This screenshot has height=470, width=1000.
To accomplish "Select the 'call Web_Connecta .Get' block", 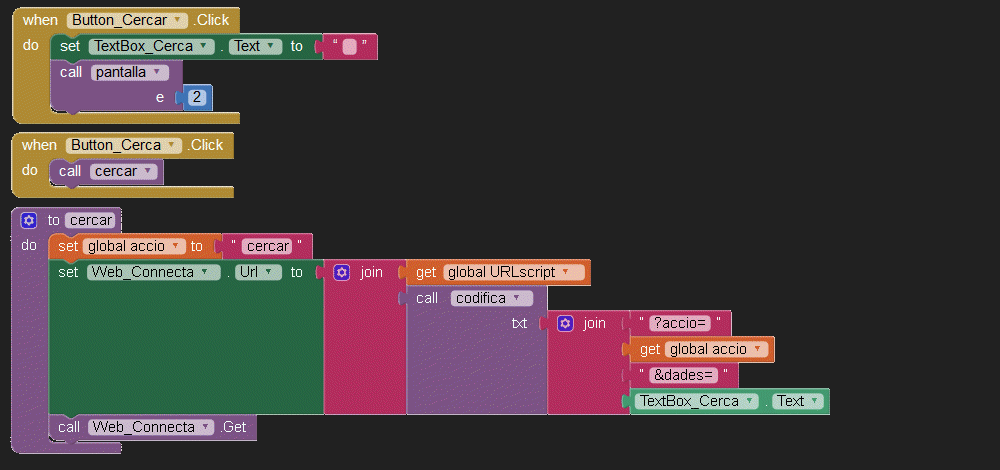I will [x=70, y=427].
